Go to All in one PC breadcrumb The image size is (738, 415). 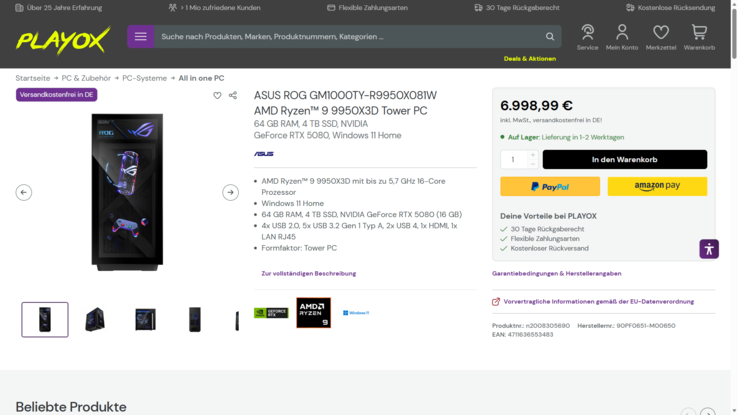click(201, 78)
